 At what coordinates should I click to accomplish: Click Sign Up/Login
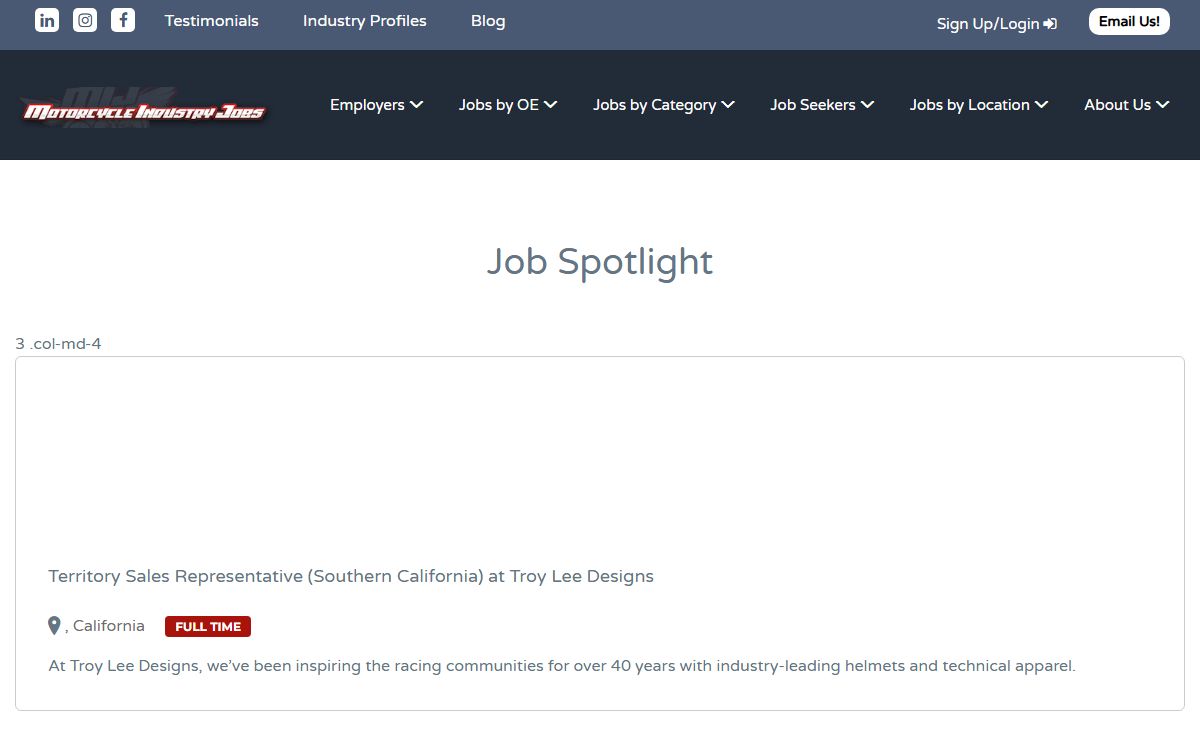pos(997,23)
